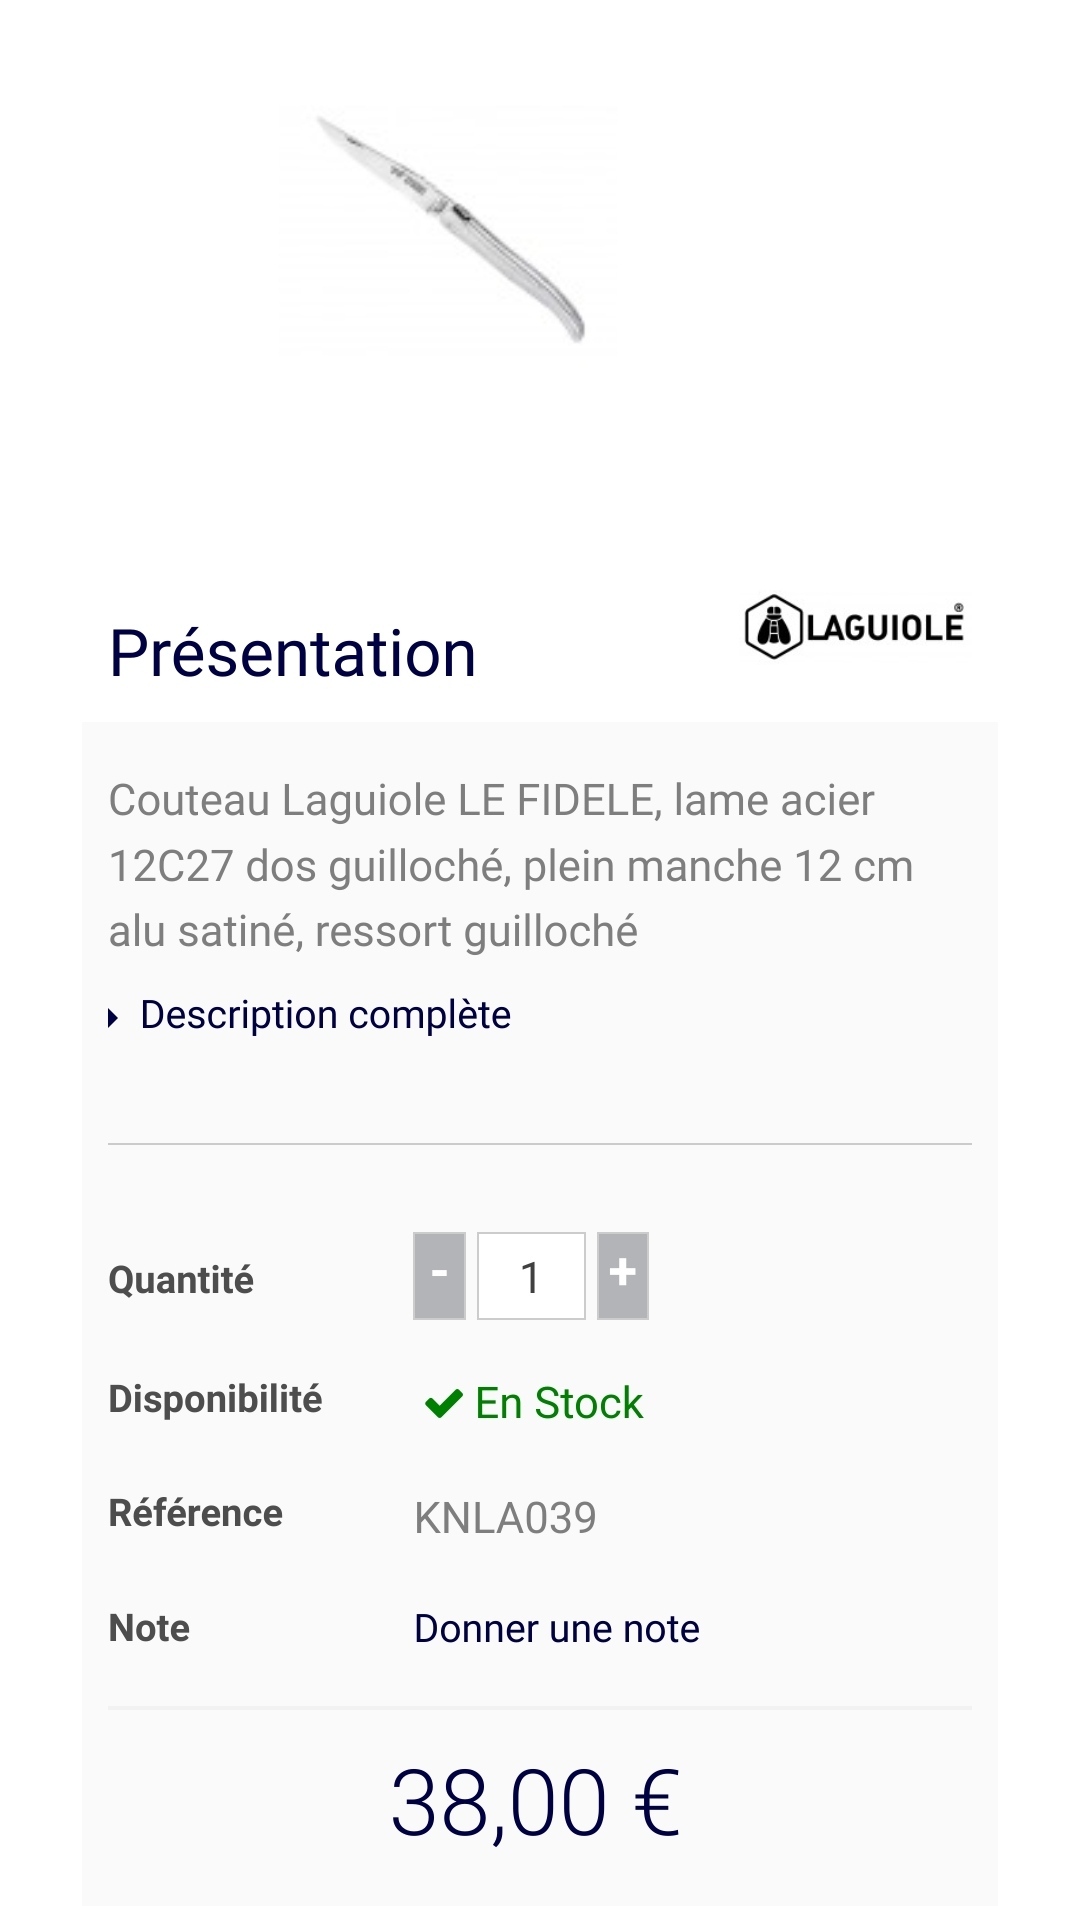Screen dimensions: 1080x1906
Task: Click the Disponibilité label
Action: tap(215, 1399)
